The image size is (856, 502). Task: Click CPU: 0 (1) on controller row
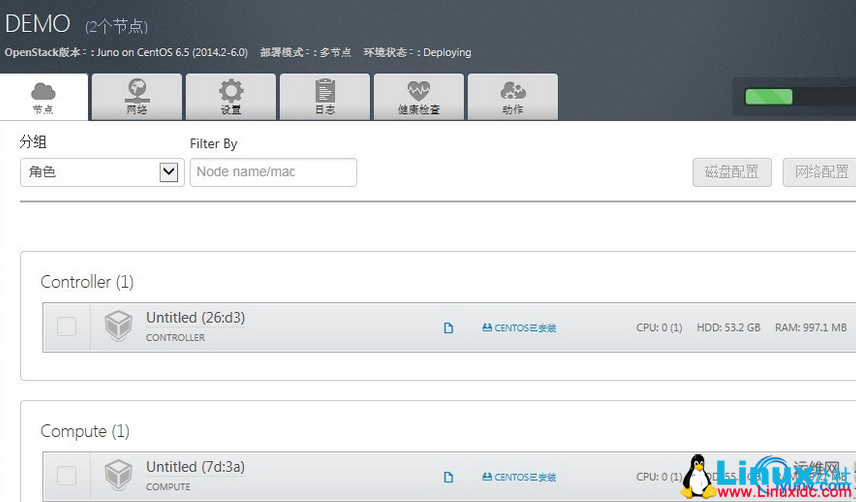pyautogui.click(x=659, y=327)
